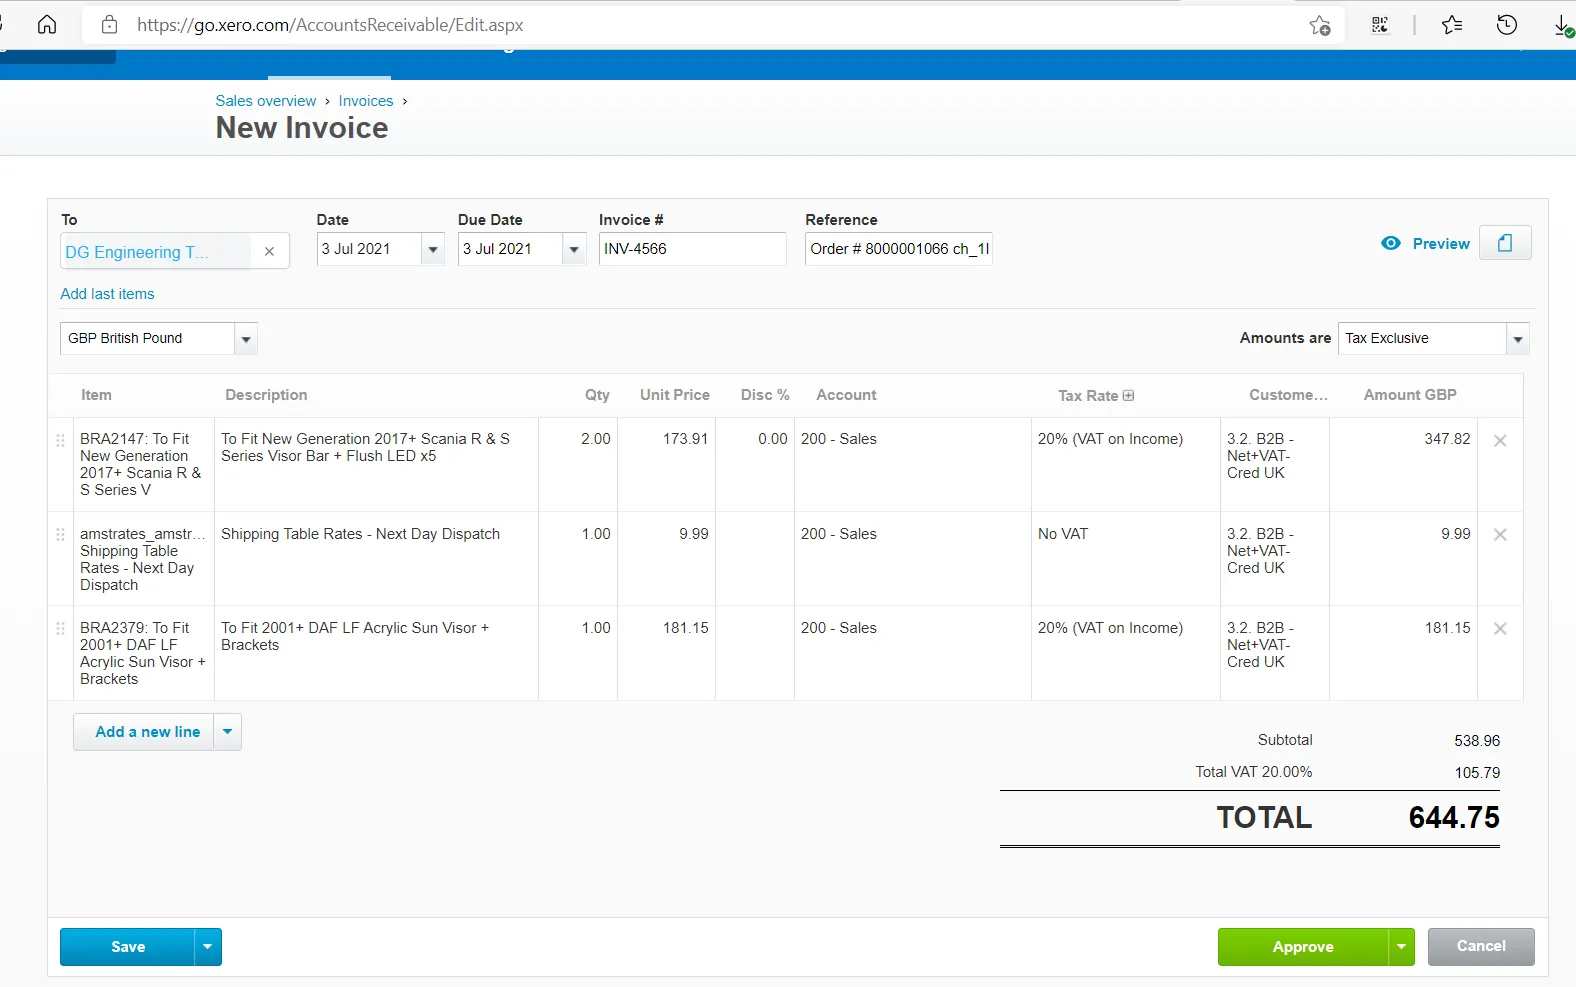Click the Tax Rate column plus icon

click(x=1129, y=395)
